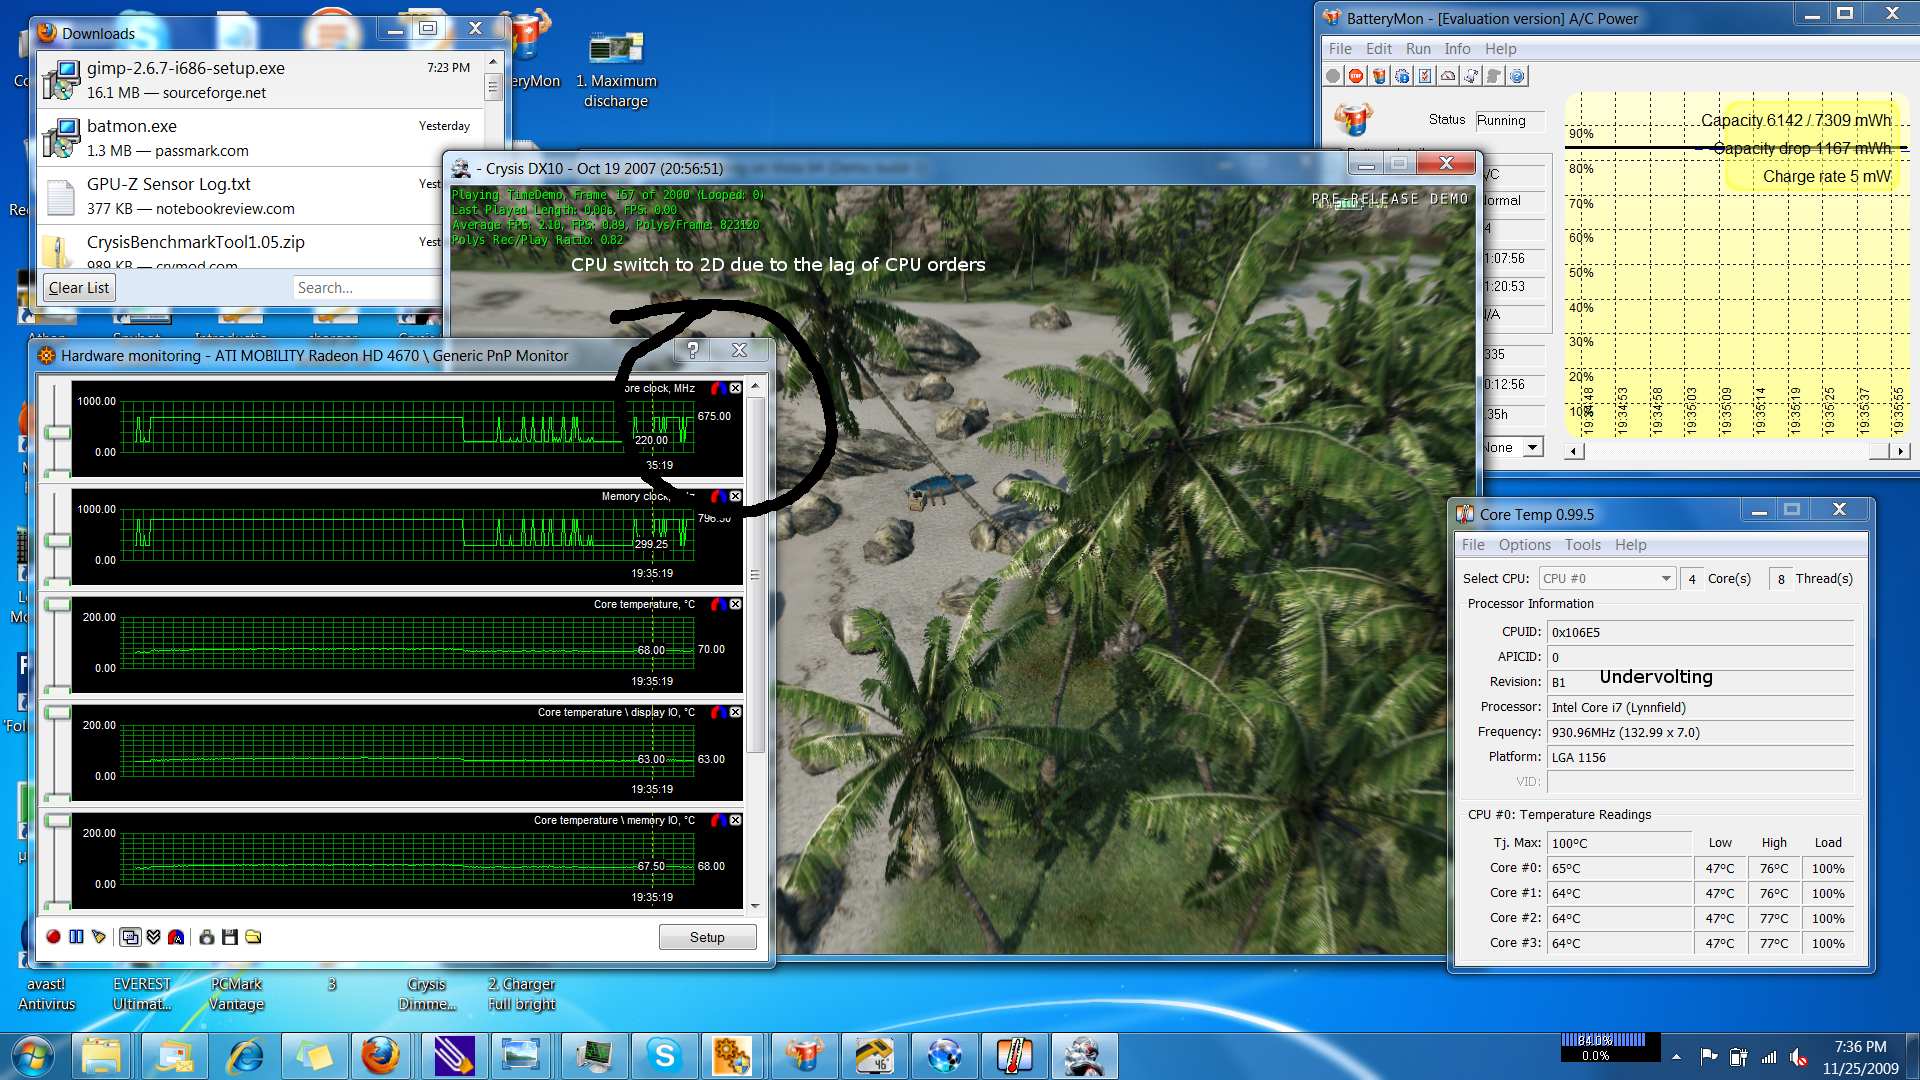Pause the Hardware monitoring graphs
Screen dimensions: 1920x1080
(76, 937)
